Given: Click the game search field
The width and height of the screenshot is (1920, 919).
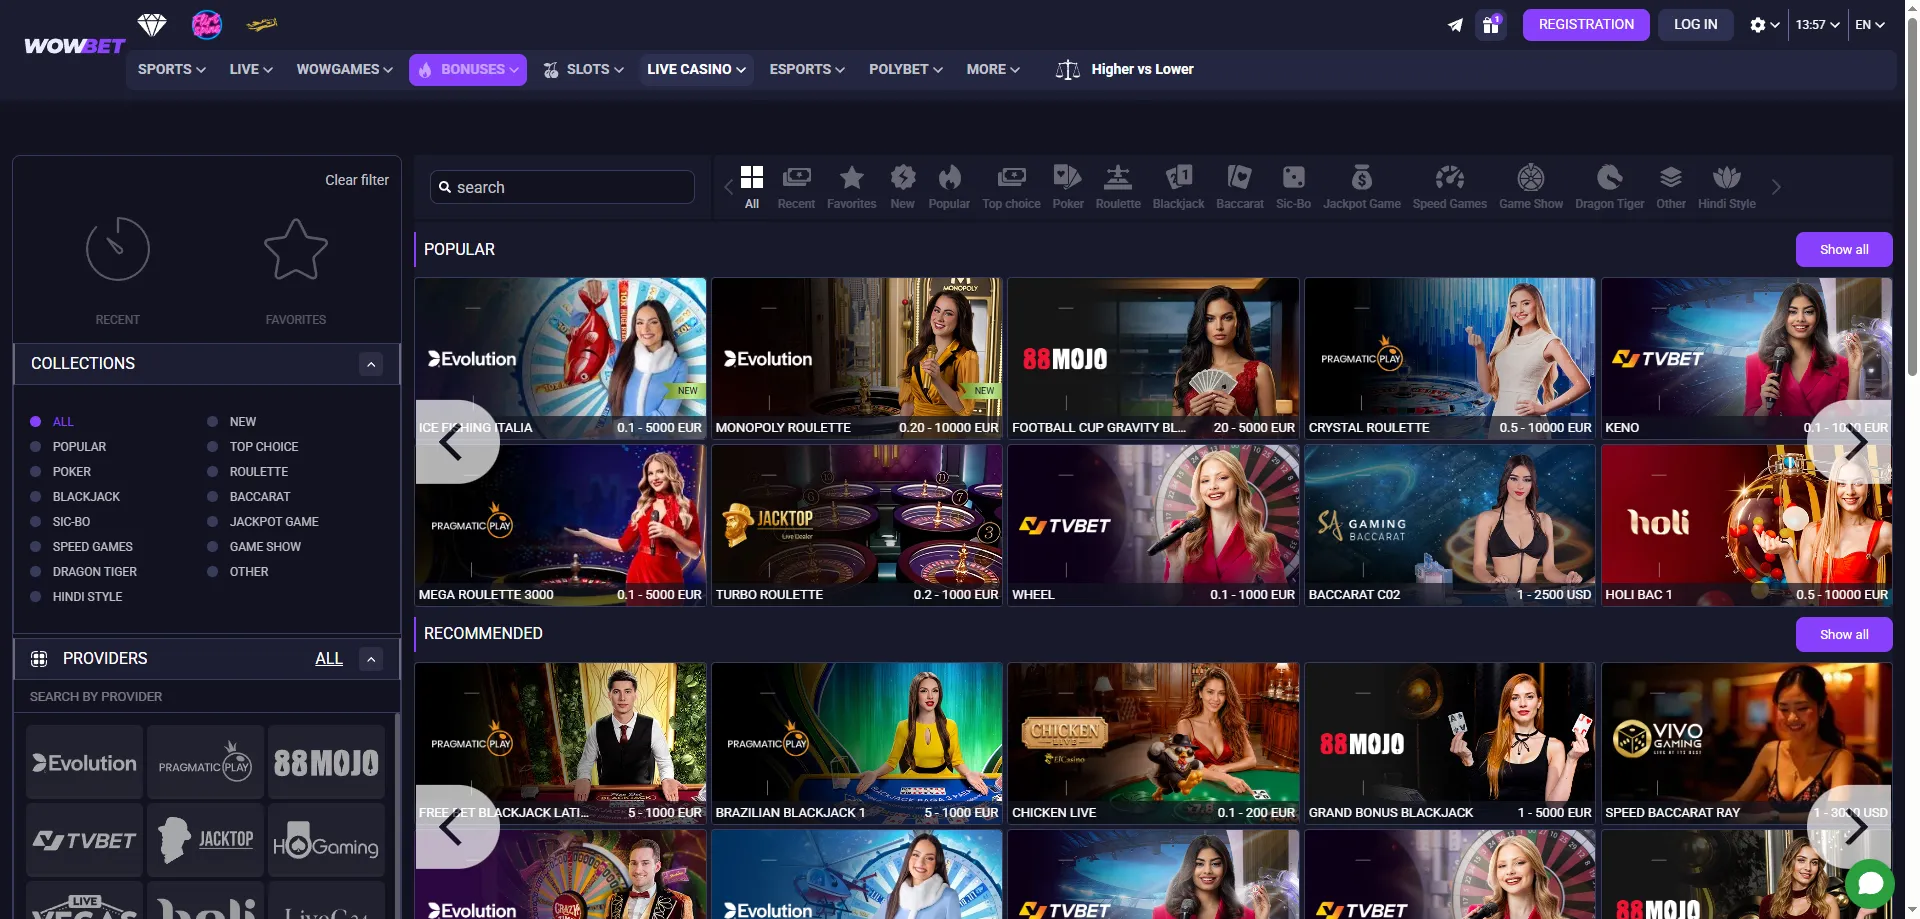Looking at the screenshot, I should click(x=562, y=187).
